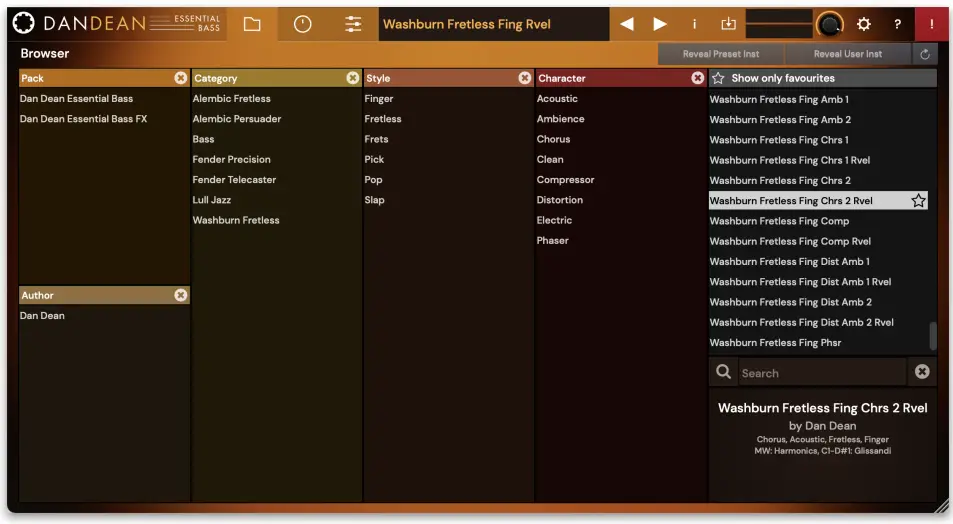Favourite the Fing Chrs 2 Rvel preset
This screenshot has width=953, height=524.
click(918, 201)
